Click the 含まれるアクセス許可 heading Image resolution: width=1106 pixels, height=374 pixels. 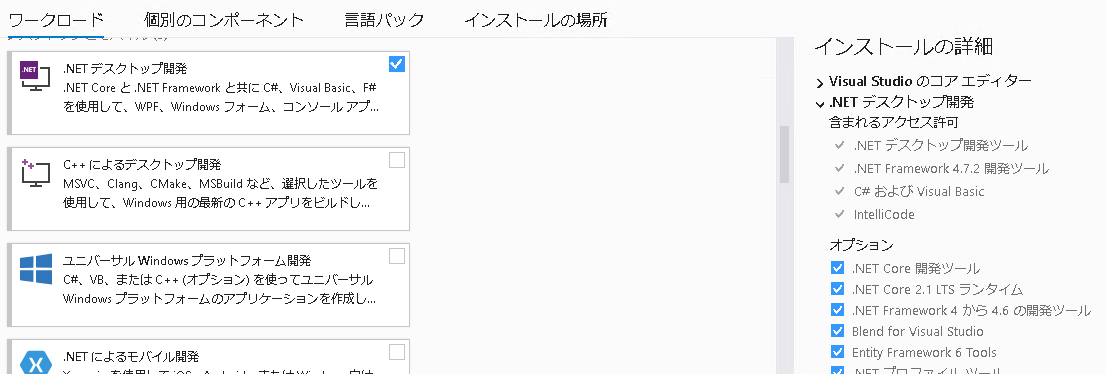(x=894, y=122)
